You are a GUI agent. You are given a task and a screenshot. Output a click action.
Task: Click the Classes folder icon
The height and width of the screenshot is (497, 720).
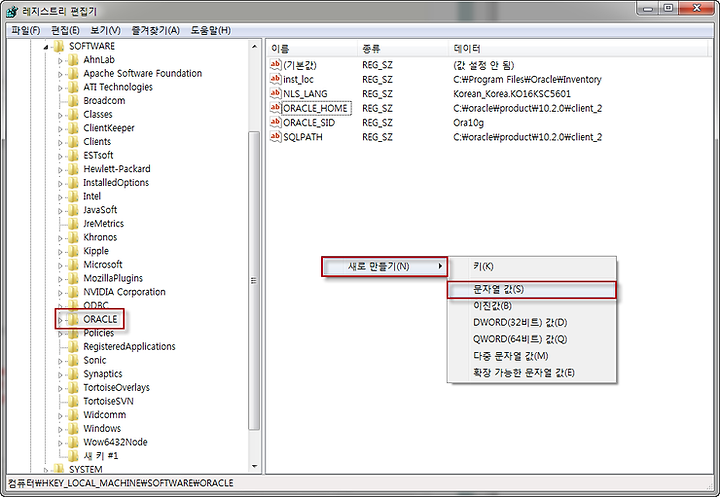point(73,114)
